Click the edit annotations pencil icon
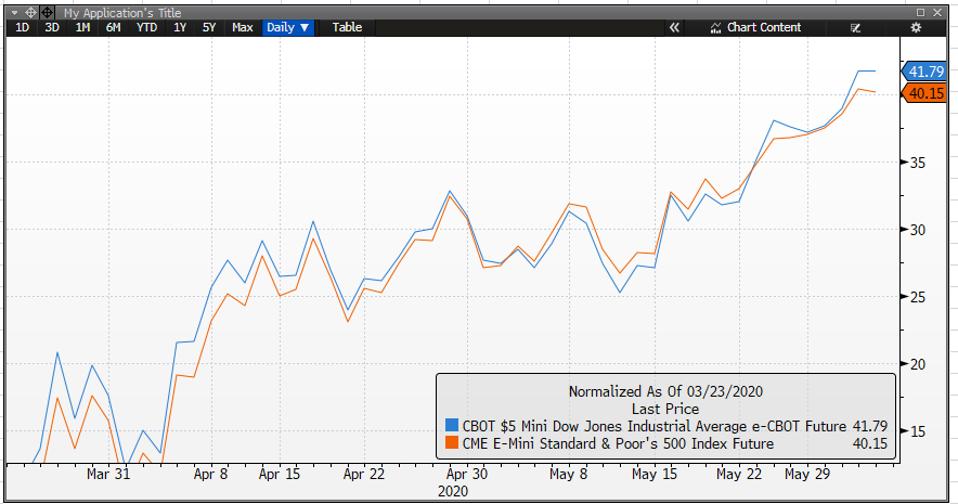Screen dimensions: 958x504 tap(856, 28)
